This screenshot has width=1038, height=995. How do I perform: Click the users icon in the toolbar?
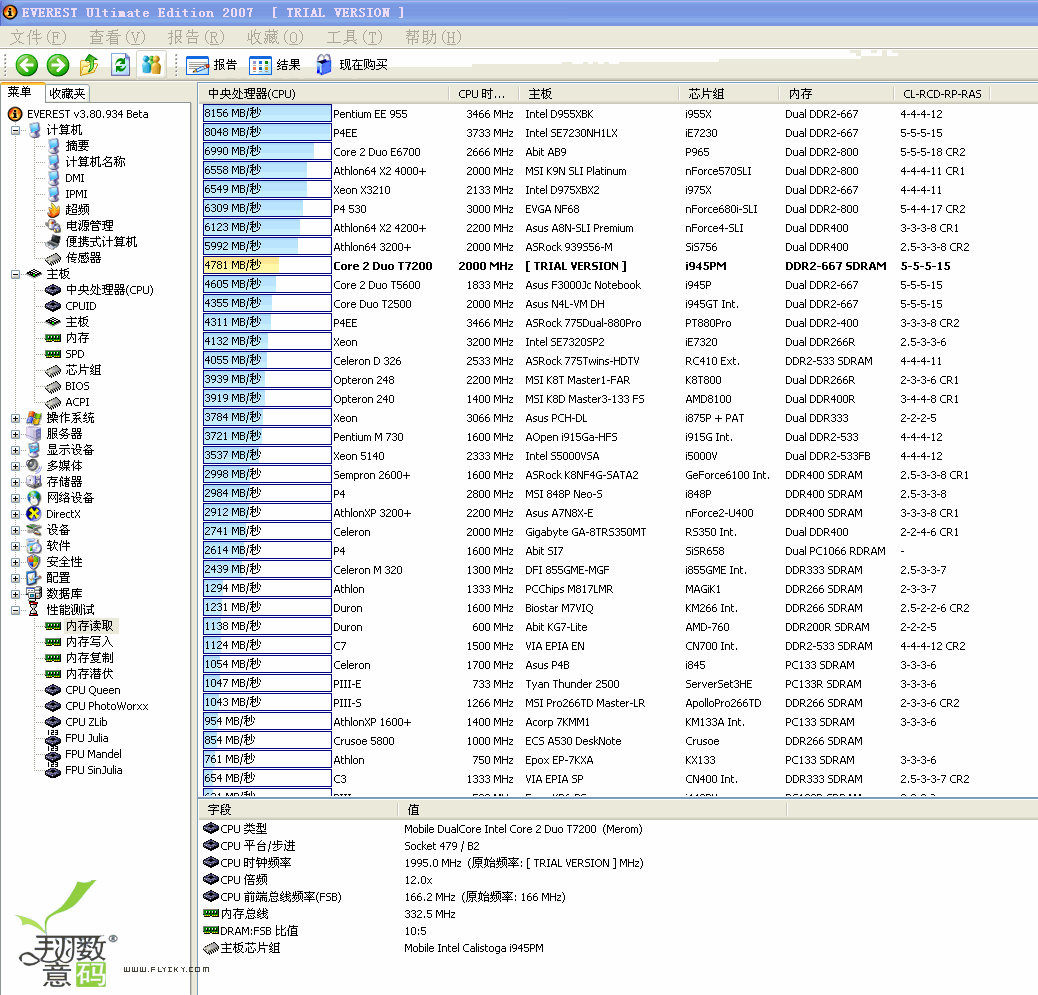(152, 65)
